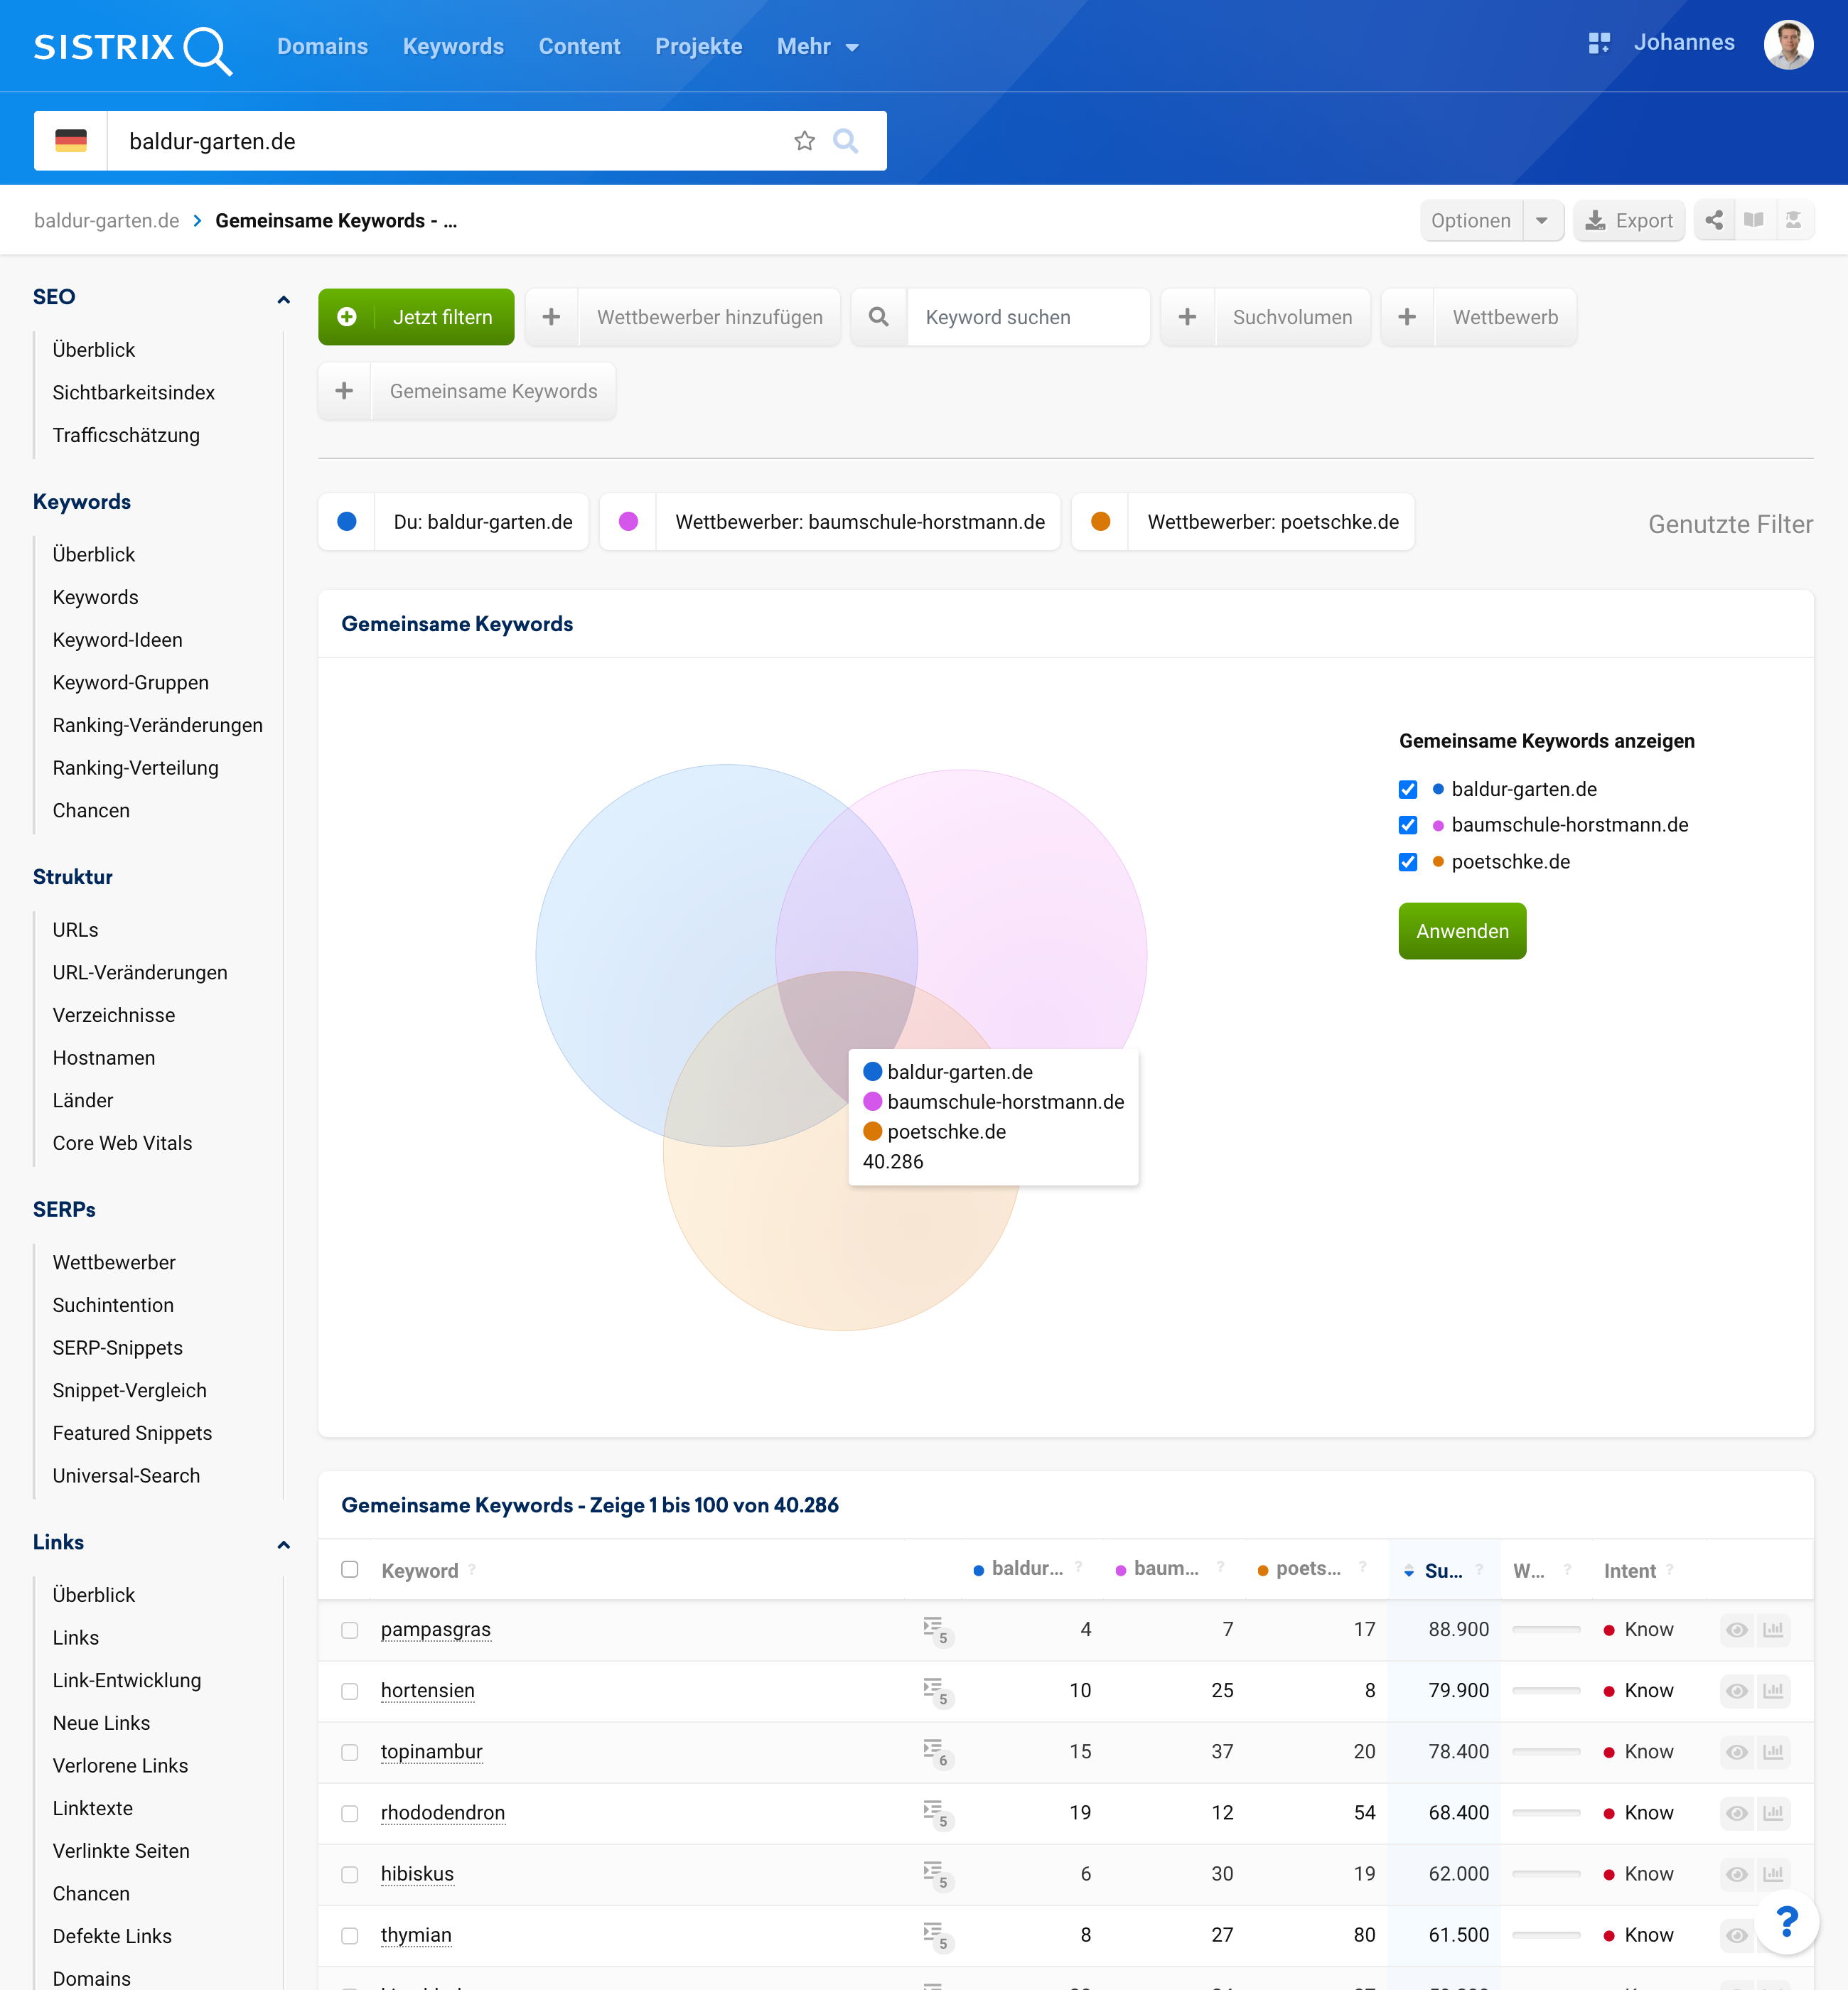Click the magnifier search icon in domain field
The width and height of the screenshot is (1848, 1990).
(846, 141)
